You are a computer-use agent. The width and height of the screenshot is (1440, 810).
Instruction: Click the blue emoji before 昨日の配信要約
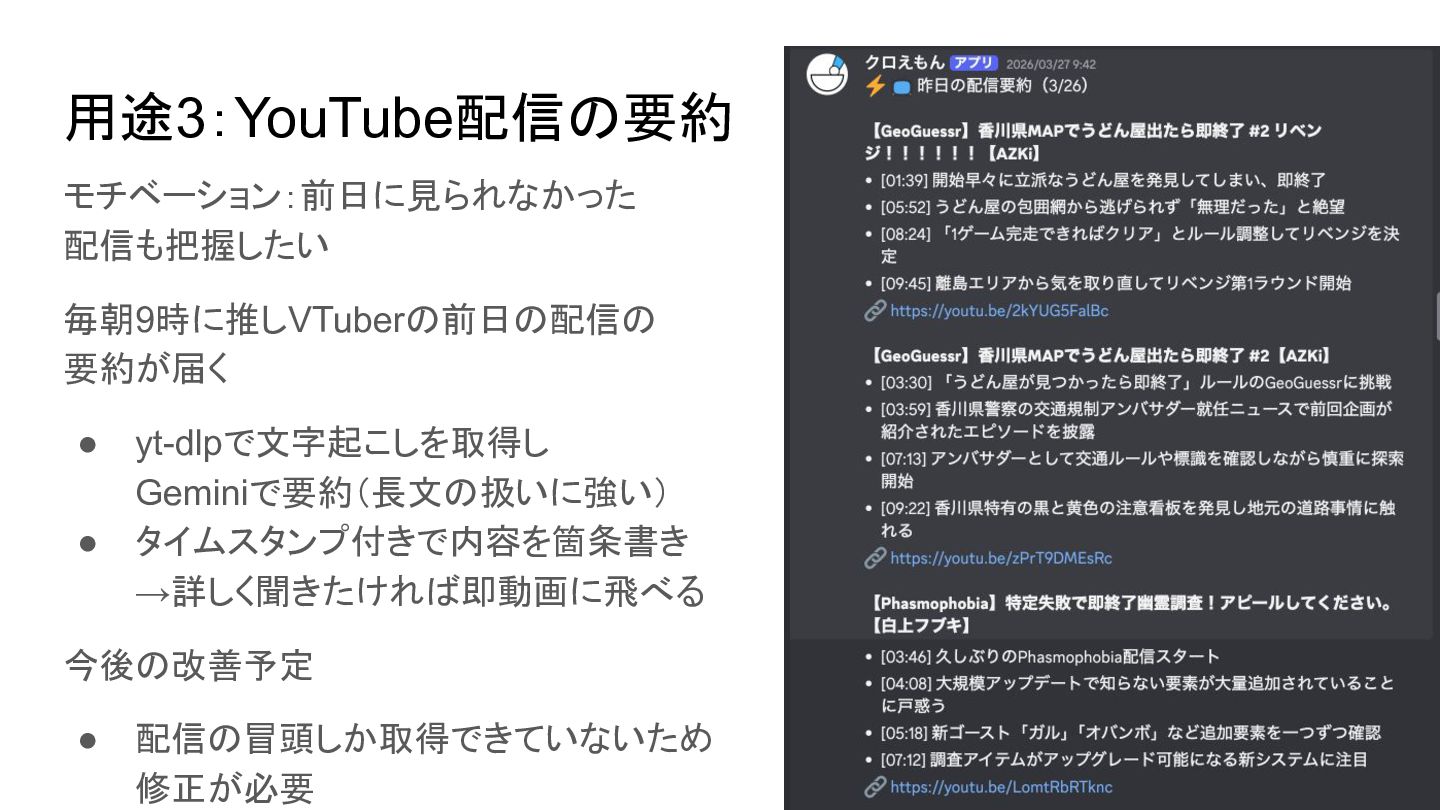click(x=901, y=87)
